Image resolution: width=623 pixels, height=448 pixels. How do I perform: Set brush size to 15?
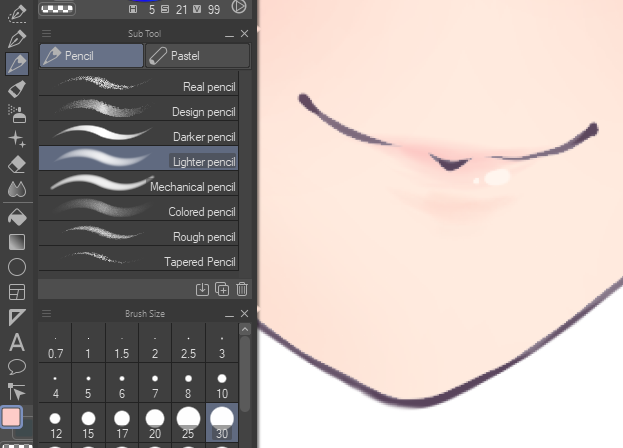(88, 423)
